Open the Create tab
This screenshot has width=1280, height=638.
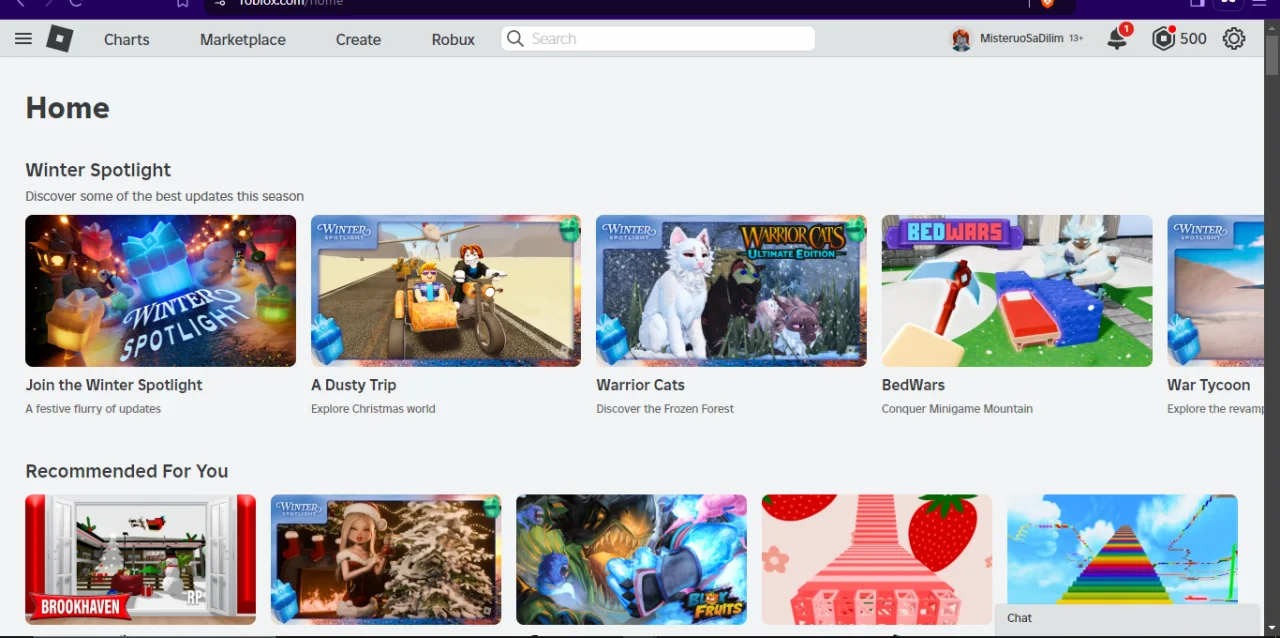tap(358, 40)
